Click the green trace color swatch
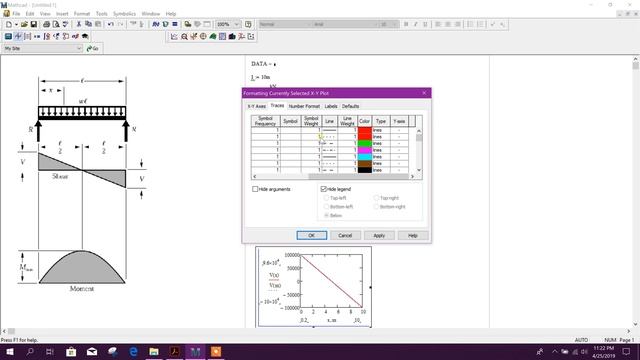The width and height of the screenshot is (640, 360). pyautogui.click(x=364, y=143)
